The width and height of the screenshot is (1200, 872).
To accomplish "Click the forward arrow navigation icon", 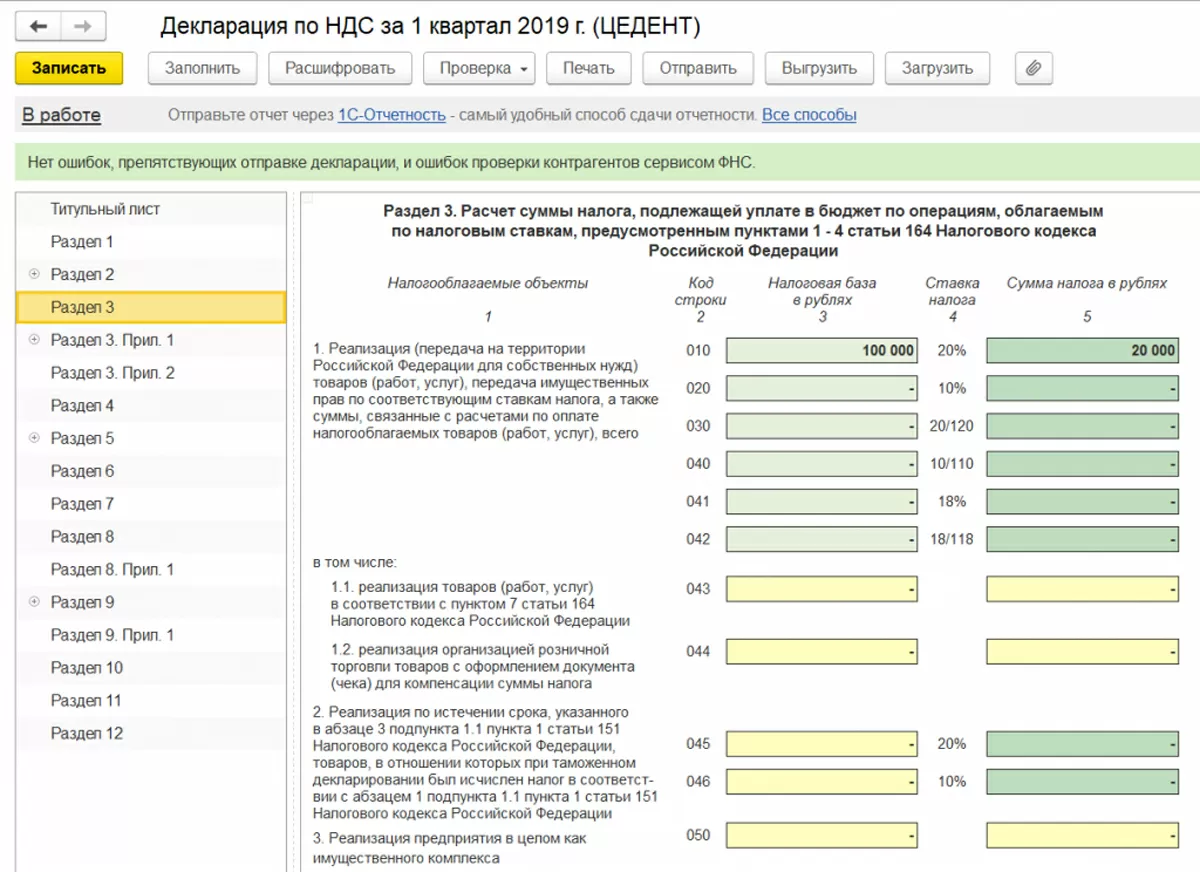I will [x=84, y=26].
